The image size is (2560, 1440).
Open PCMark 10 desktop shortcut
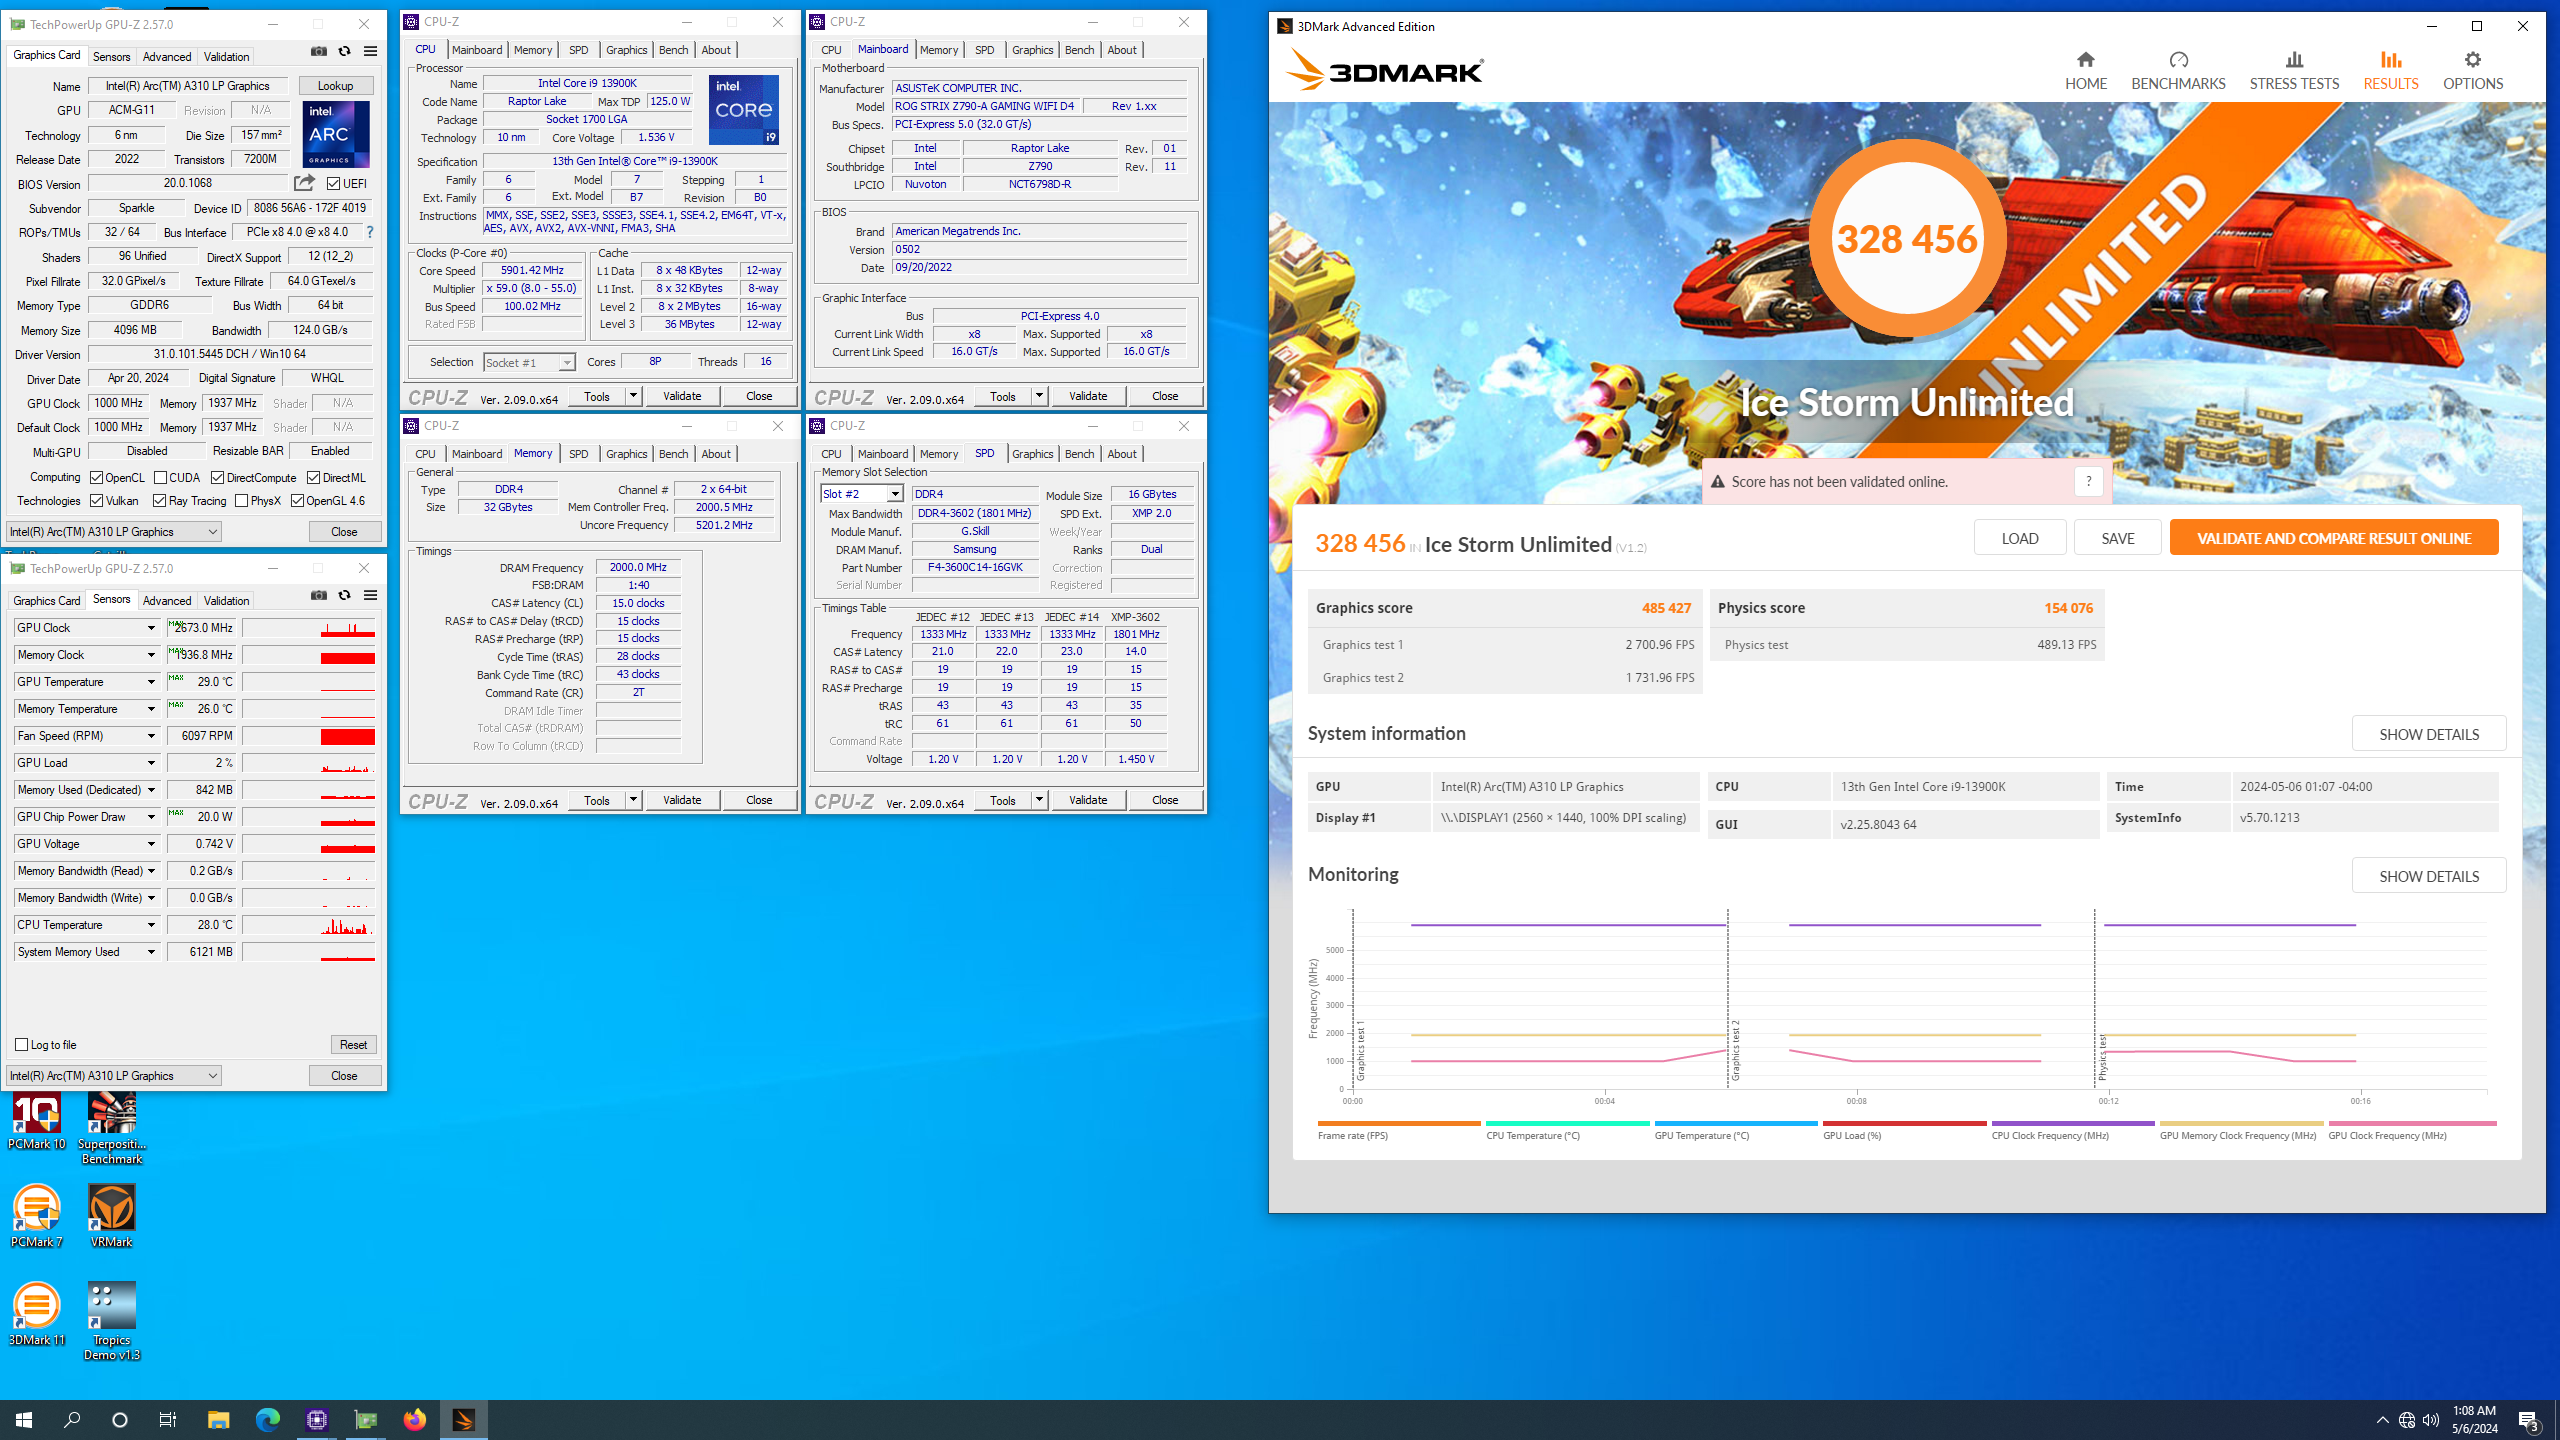(37, 1120)
